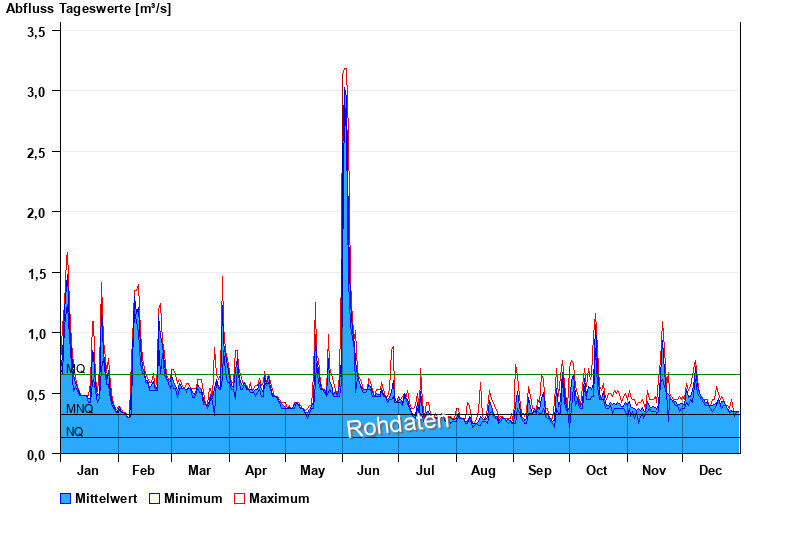This screenshot has width=800, height=550.
Task: Select the Maximum legend label
Action: 279,499
